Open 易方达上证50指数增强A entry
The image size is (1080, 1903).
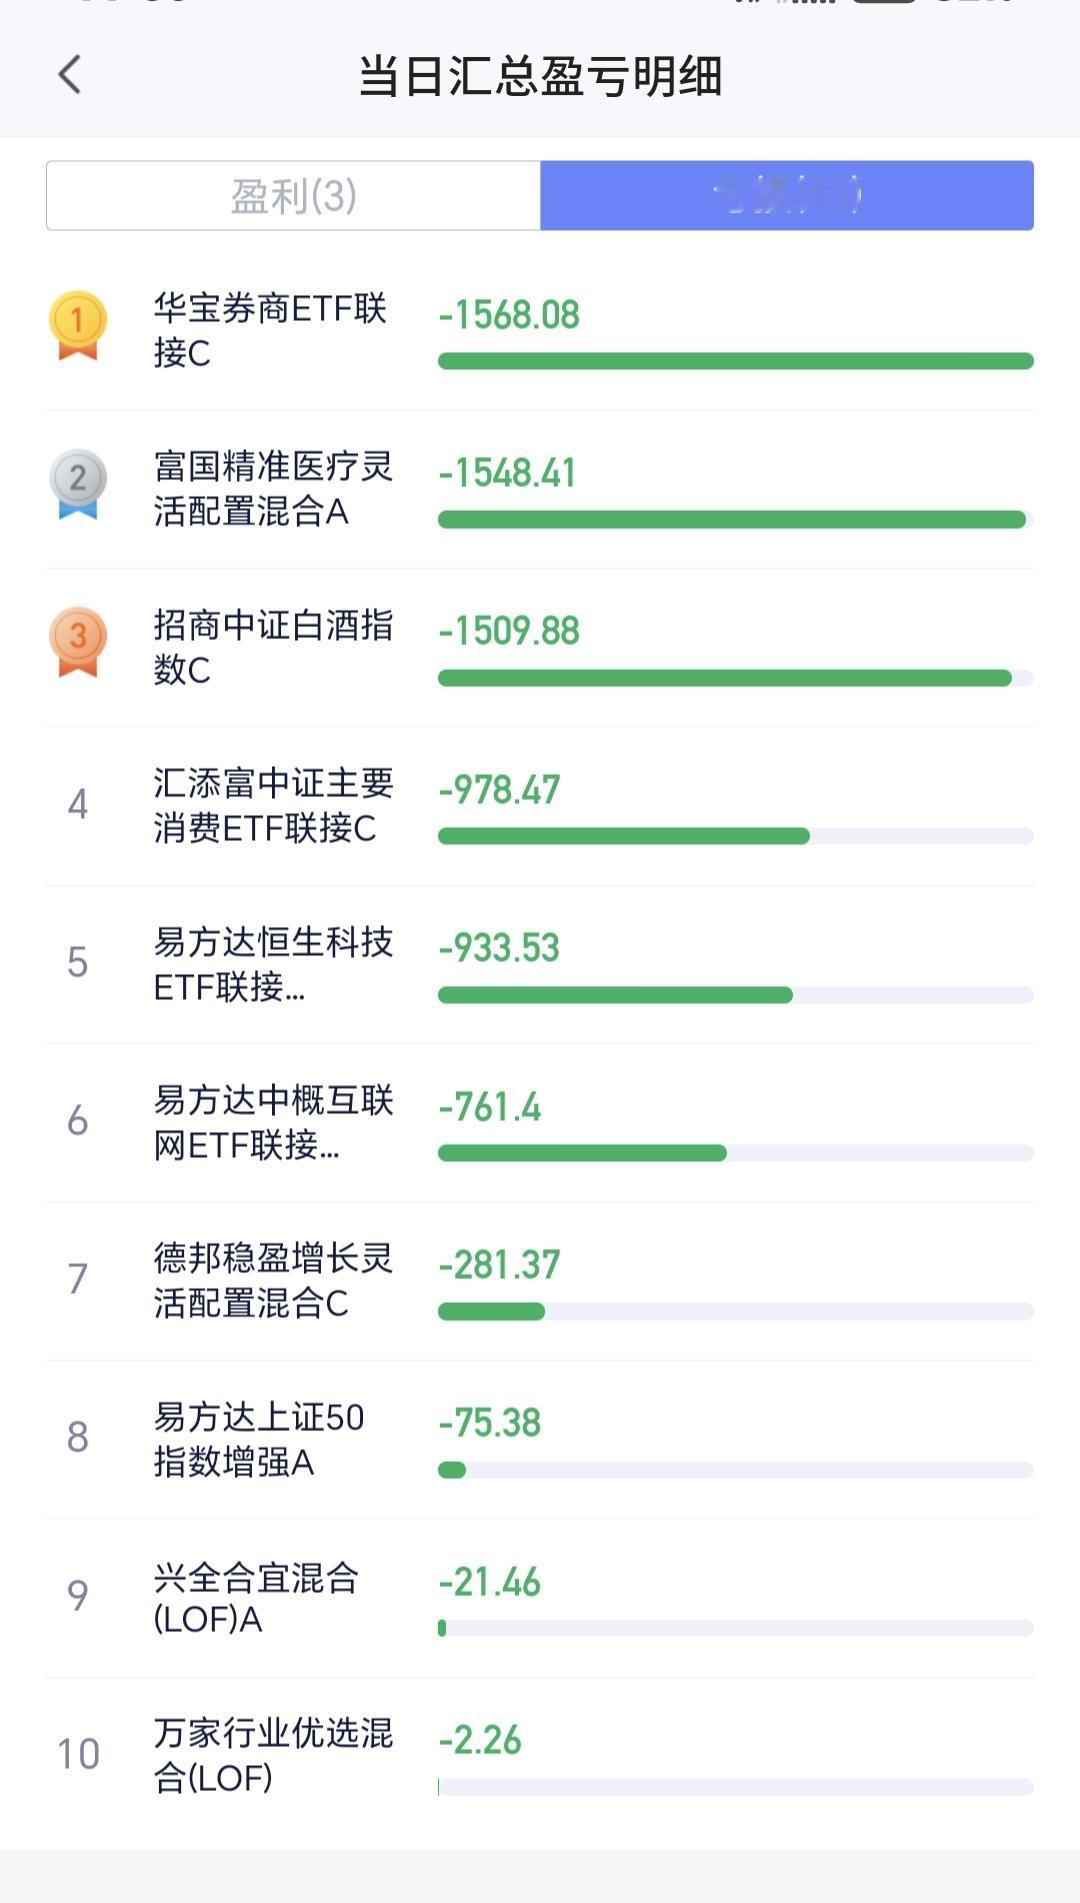tap(540, 1440)
